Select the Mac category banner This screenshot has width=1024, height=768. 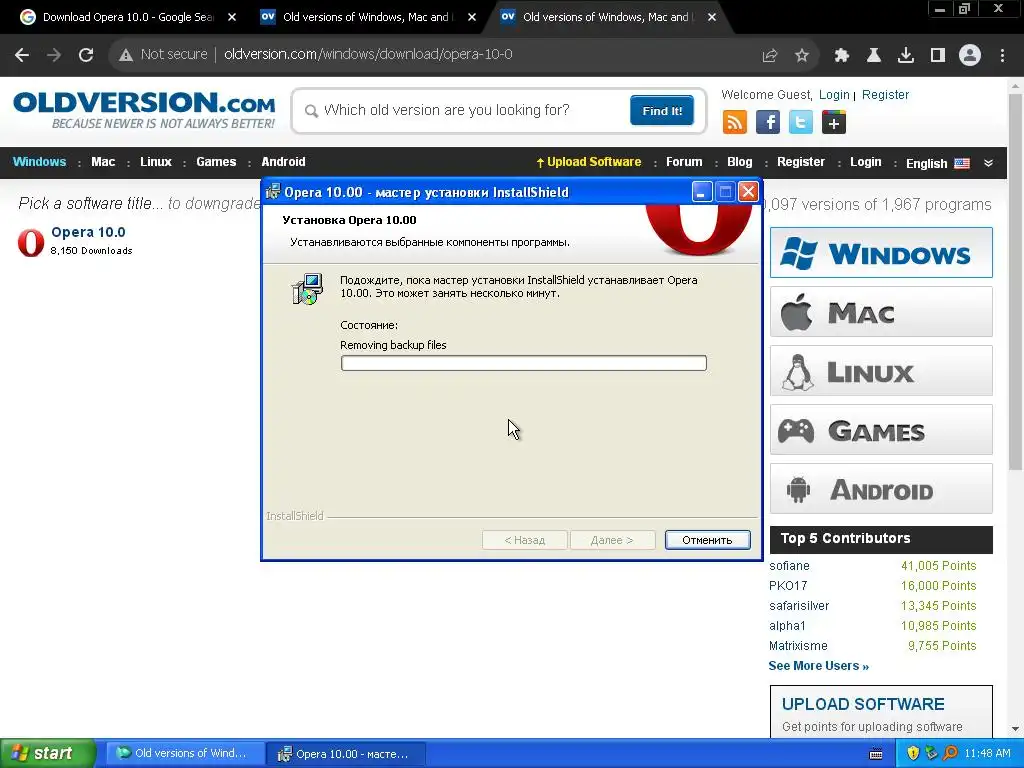click(881, 312)
